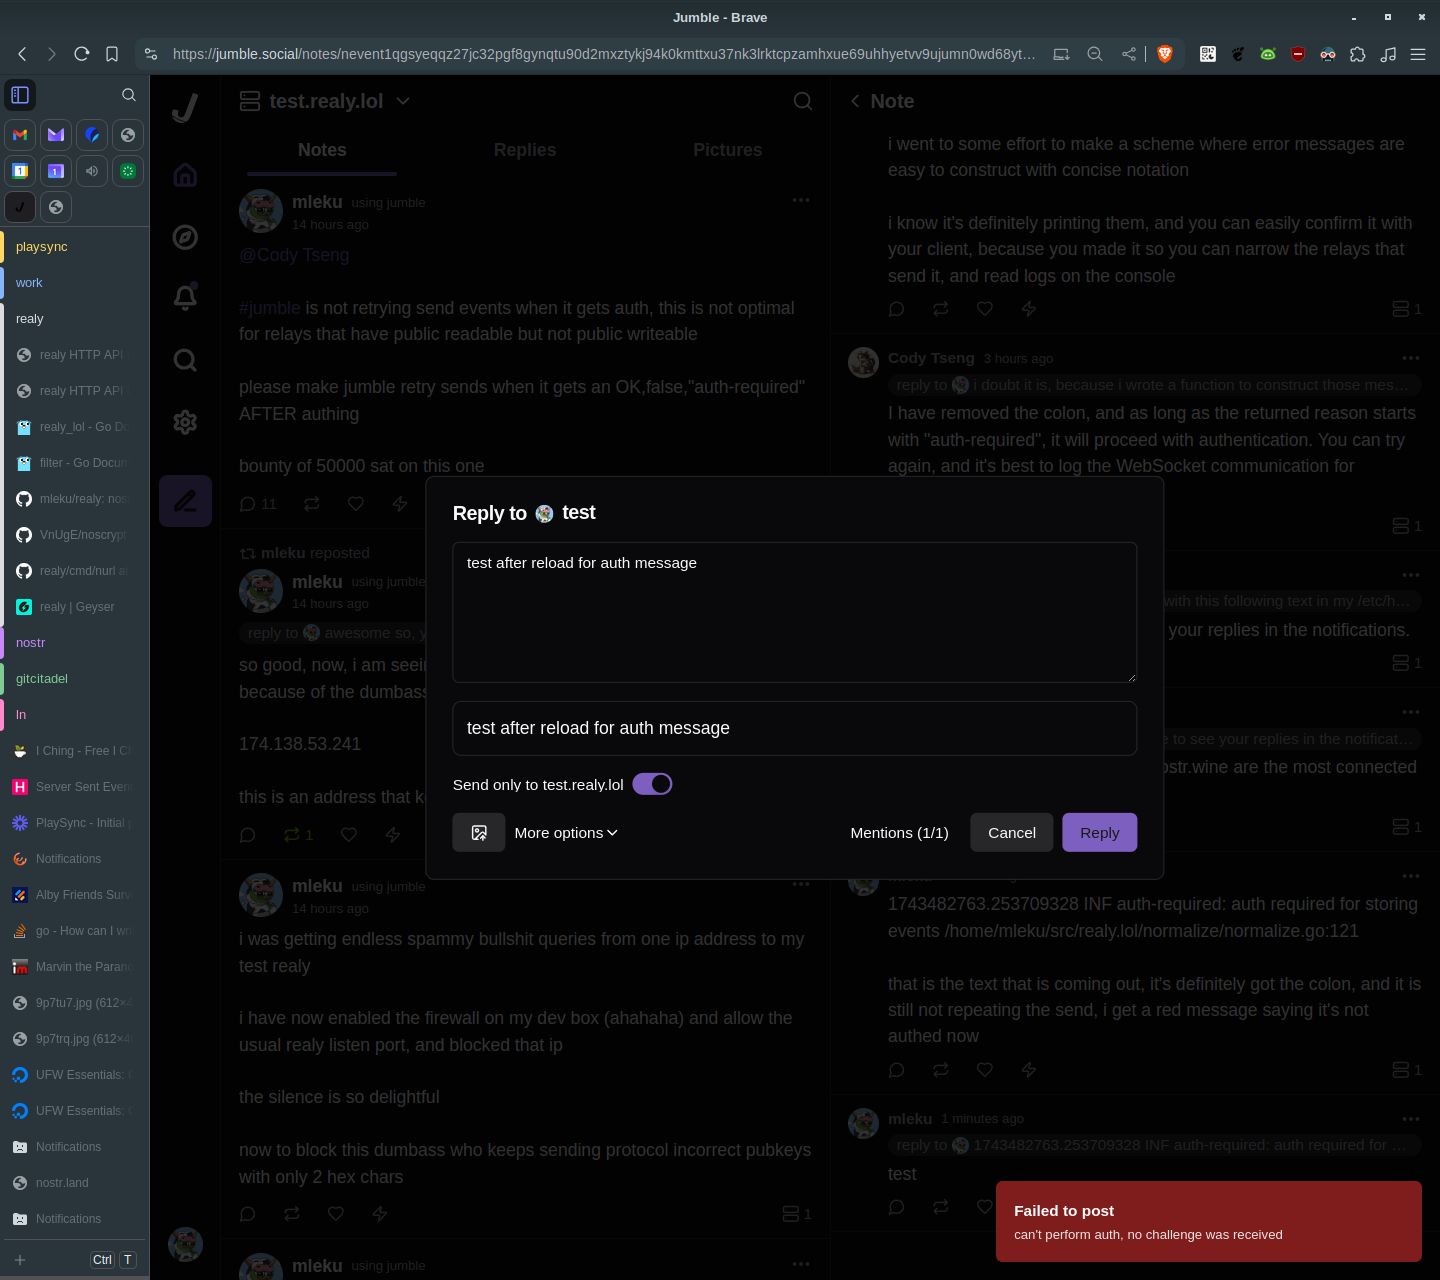Open Brave main hamburger menu

1418,54
